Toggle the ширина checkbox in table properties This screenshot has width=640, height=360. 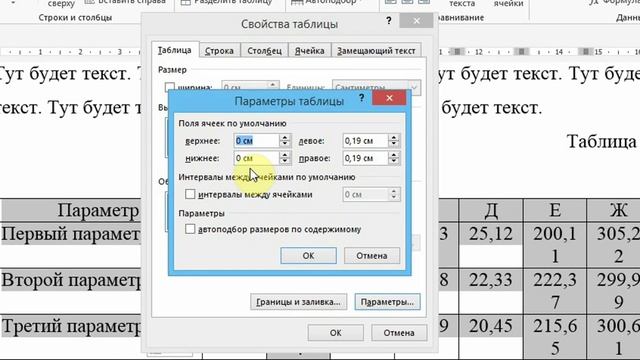point(169,87)
